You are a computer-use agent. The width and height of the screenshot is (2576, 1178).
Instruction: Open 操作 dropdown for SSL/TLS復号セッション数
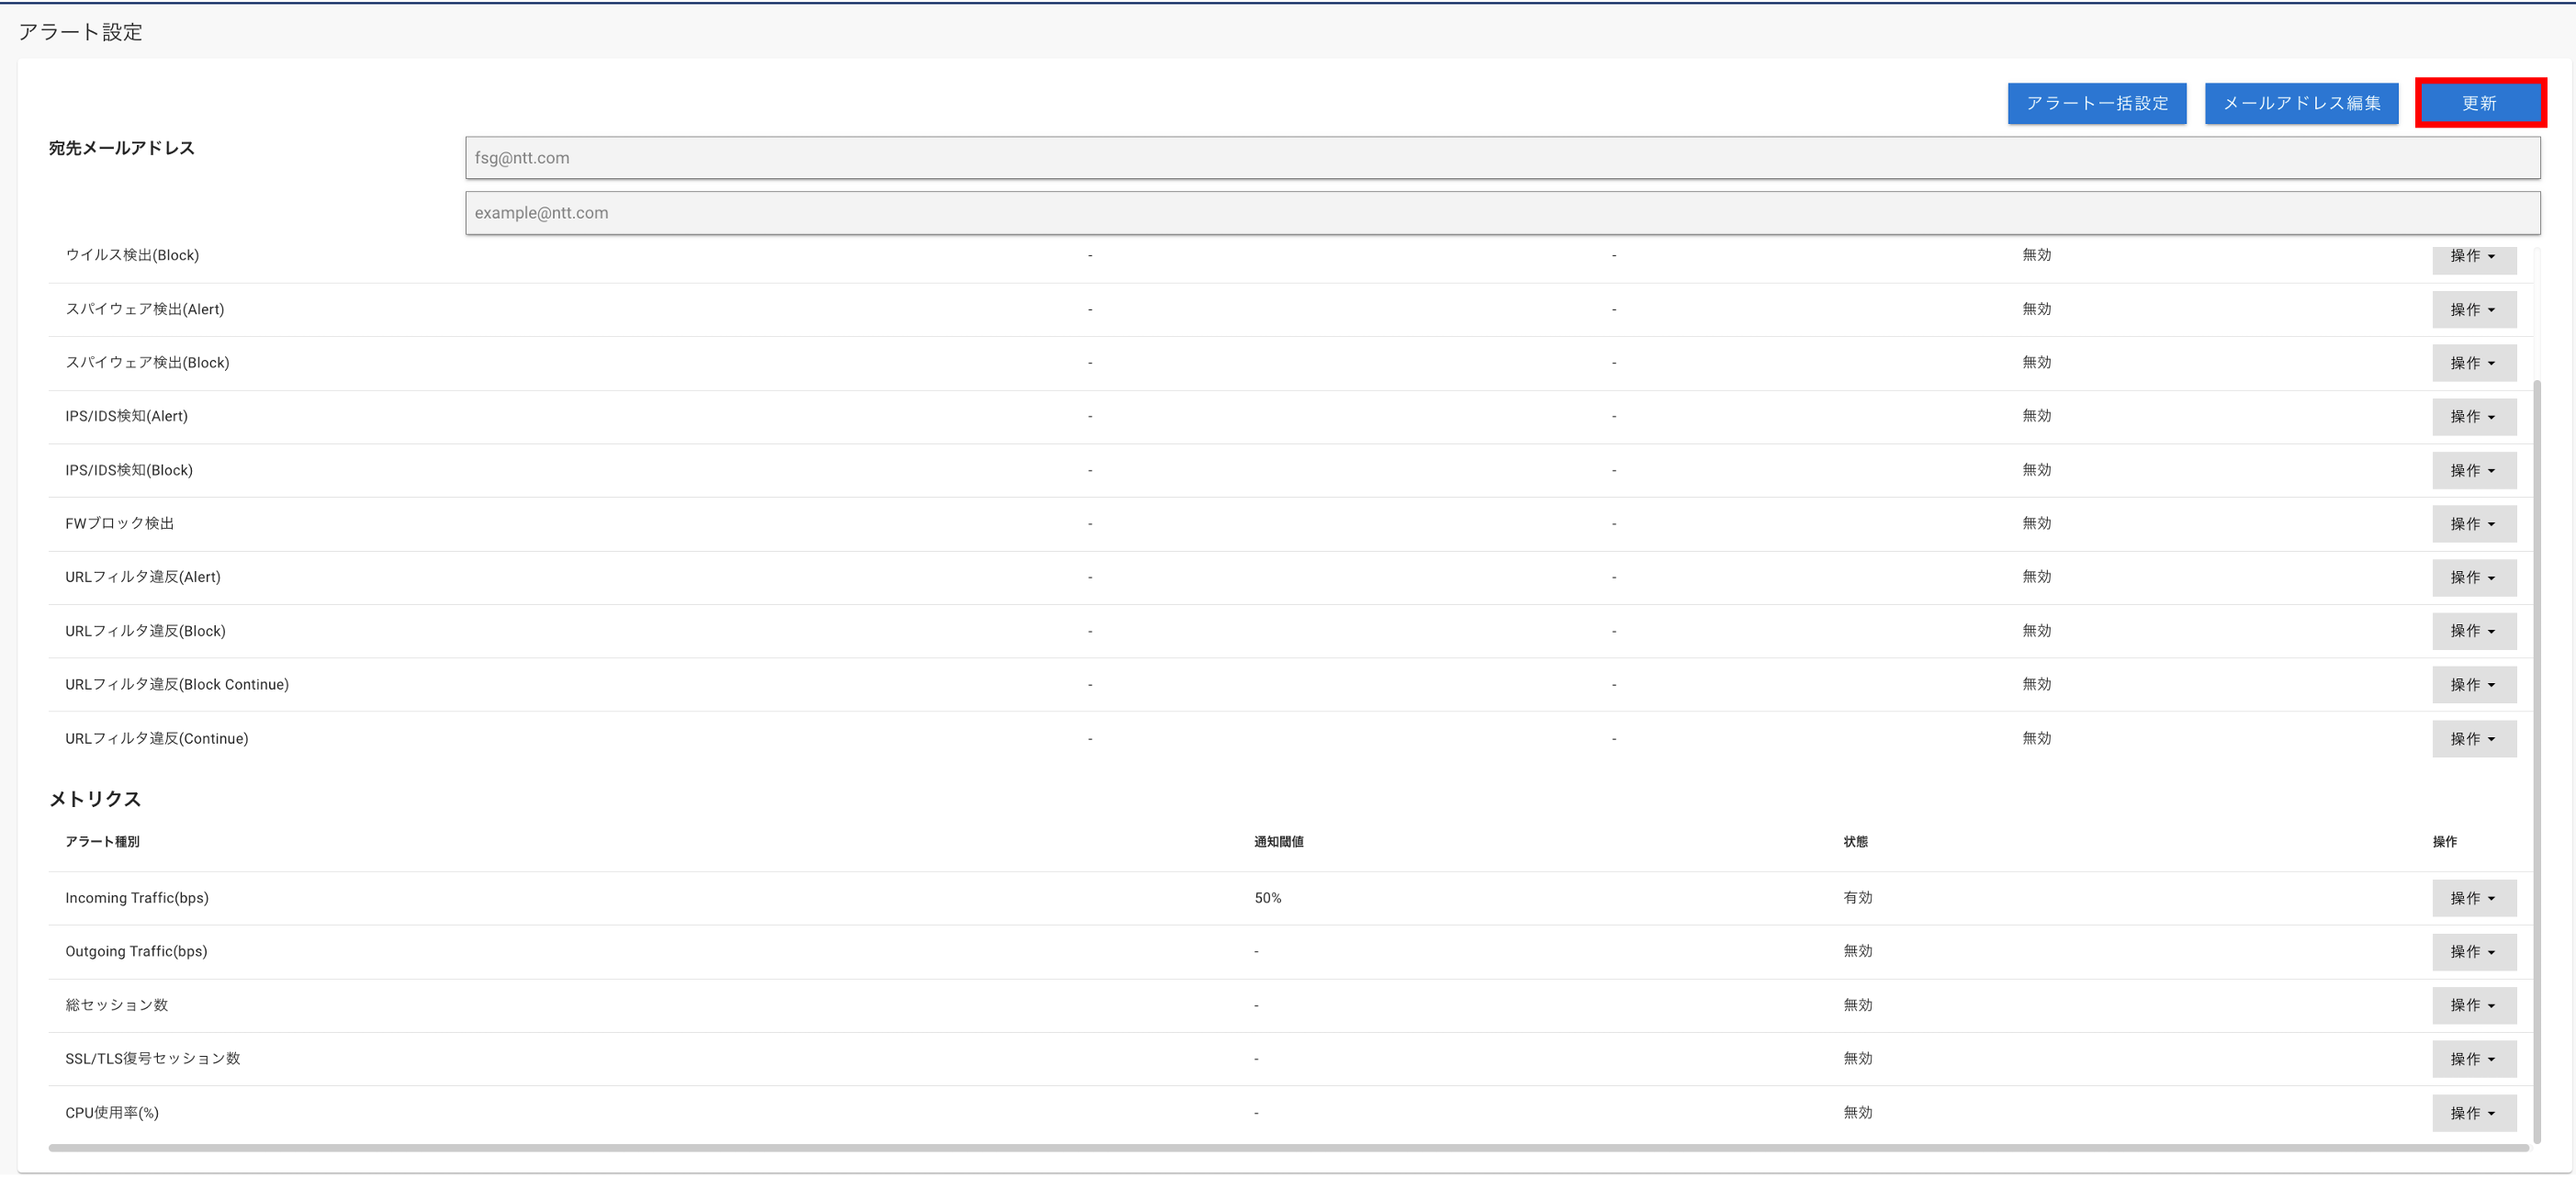pyautogui.click(x=2473, y=1059)
